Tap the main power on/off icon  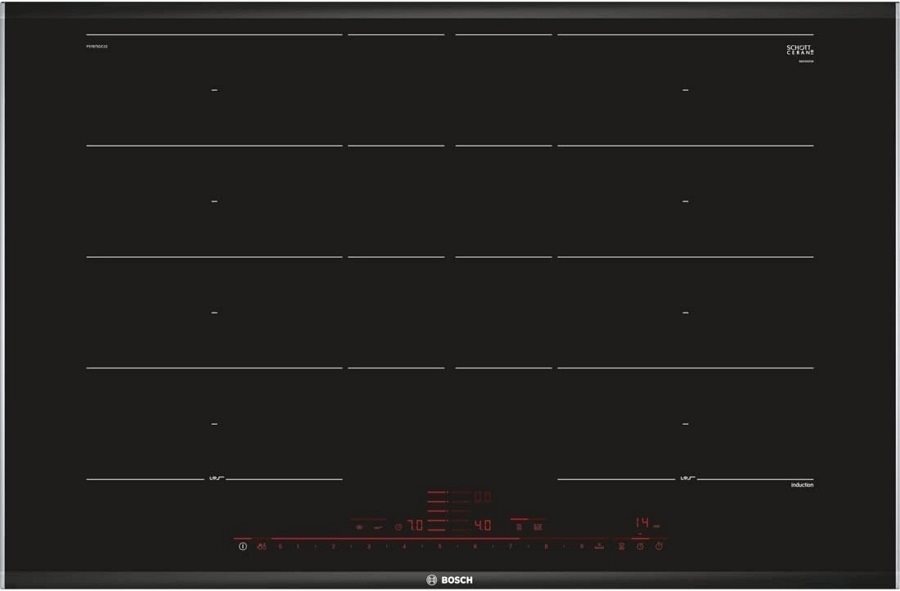click(658, 546)
